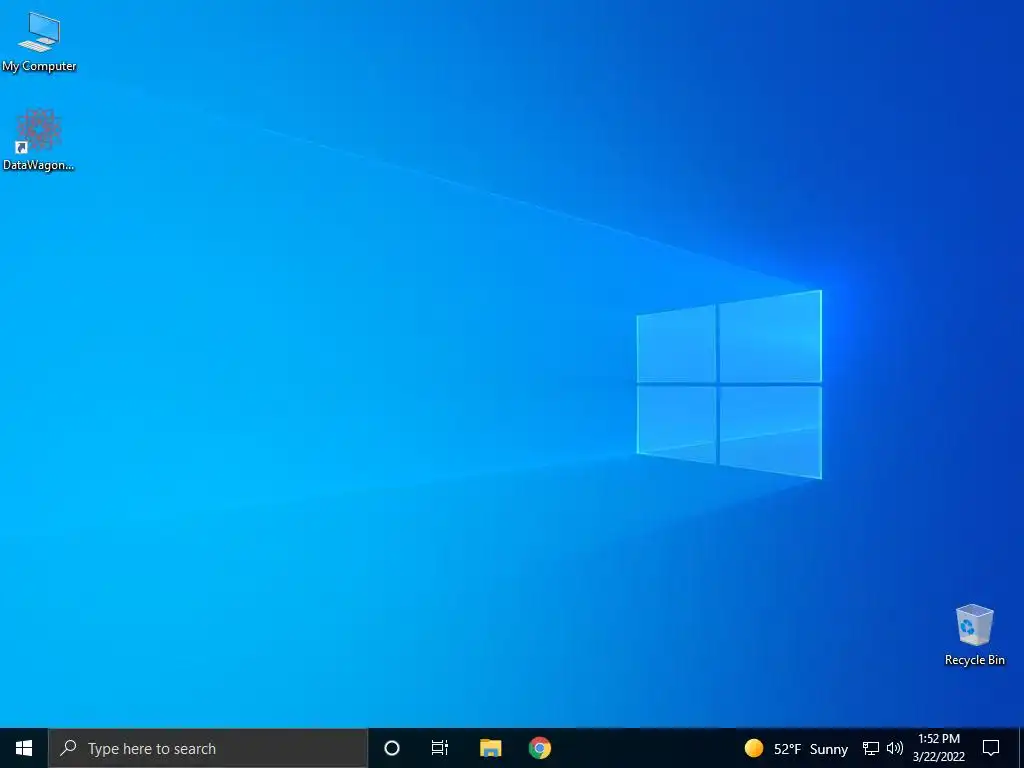Open the volume speaker control
Screen dimensions: 1024x768
[895, 748]
